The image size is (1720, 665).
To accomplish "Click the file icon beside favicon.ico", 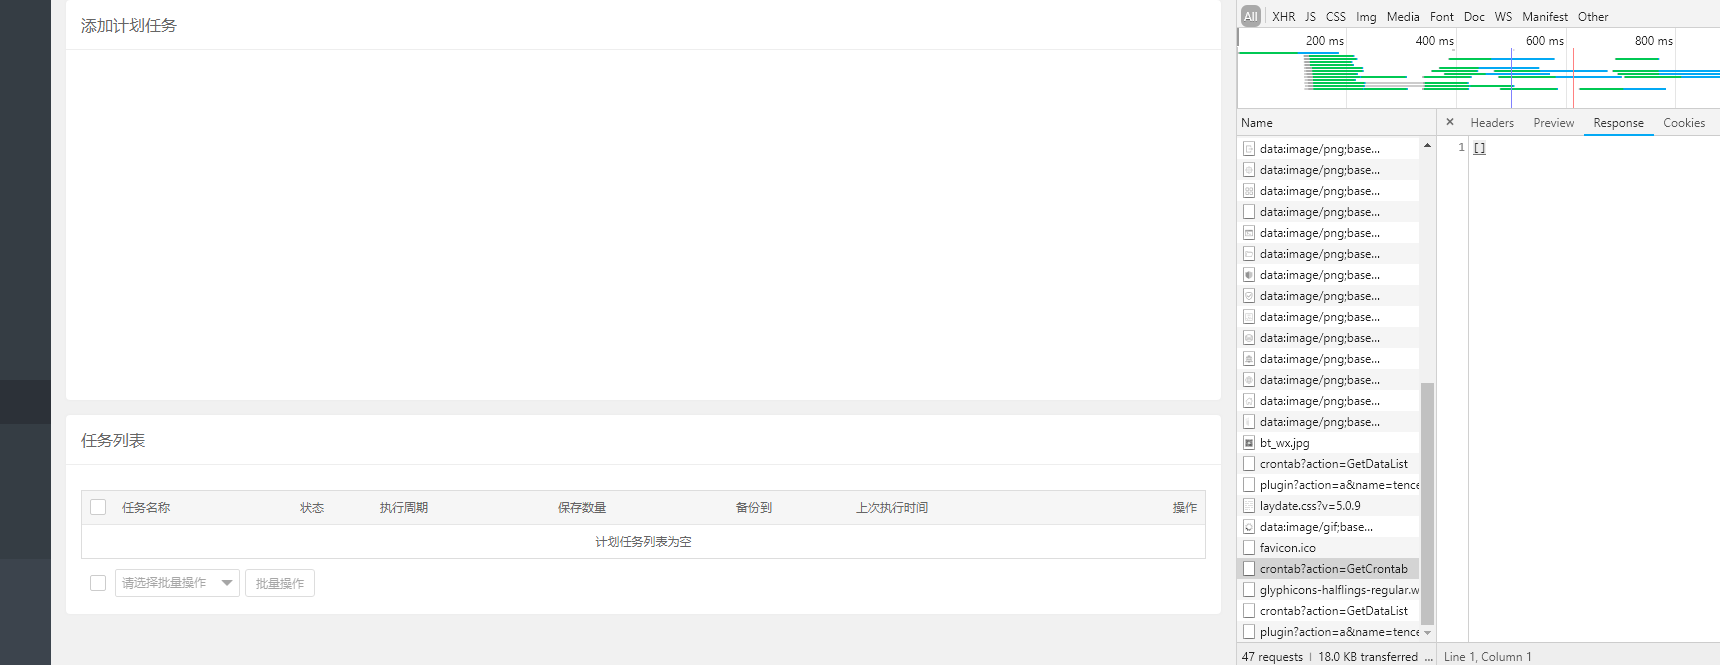I will 1249,548.
